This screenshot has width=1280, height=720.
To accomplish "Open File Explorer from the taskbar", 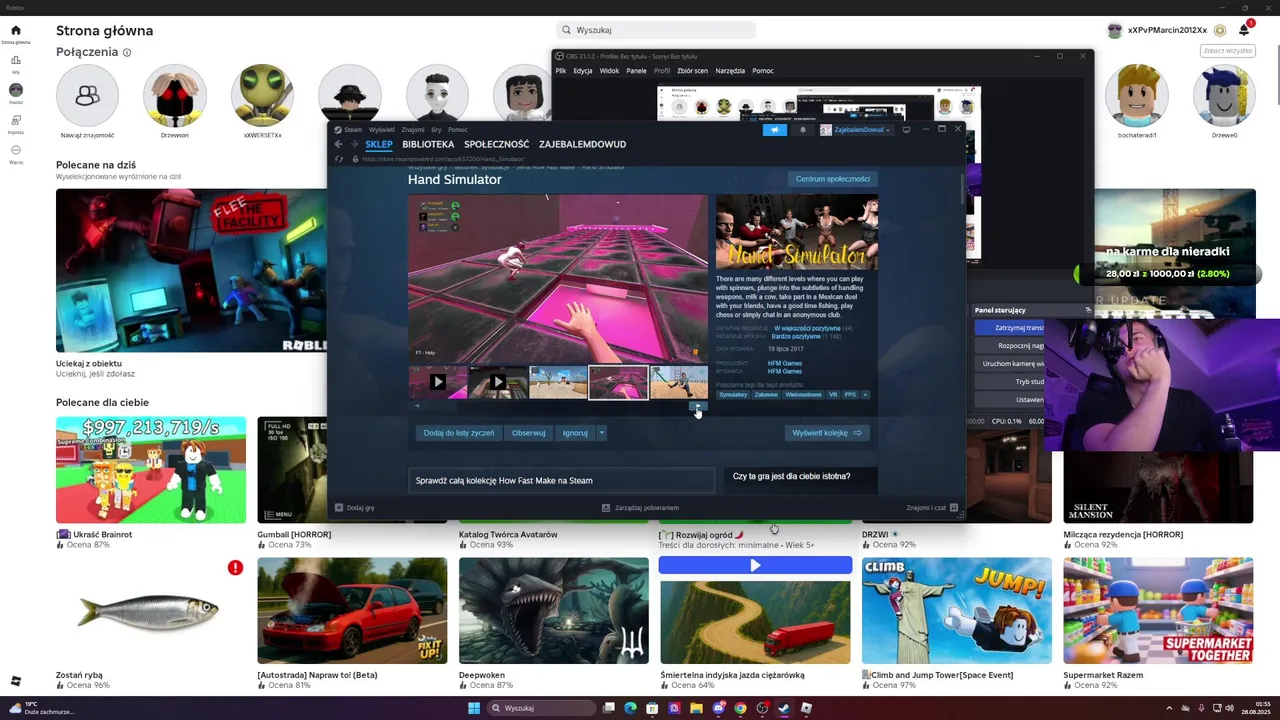I will 696,708.
